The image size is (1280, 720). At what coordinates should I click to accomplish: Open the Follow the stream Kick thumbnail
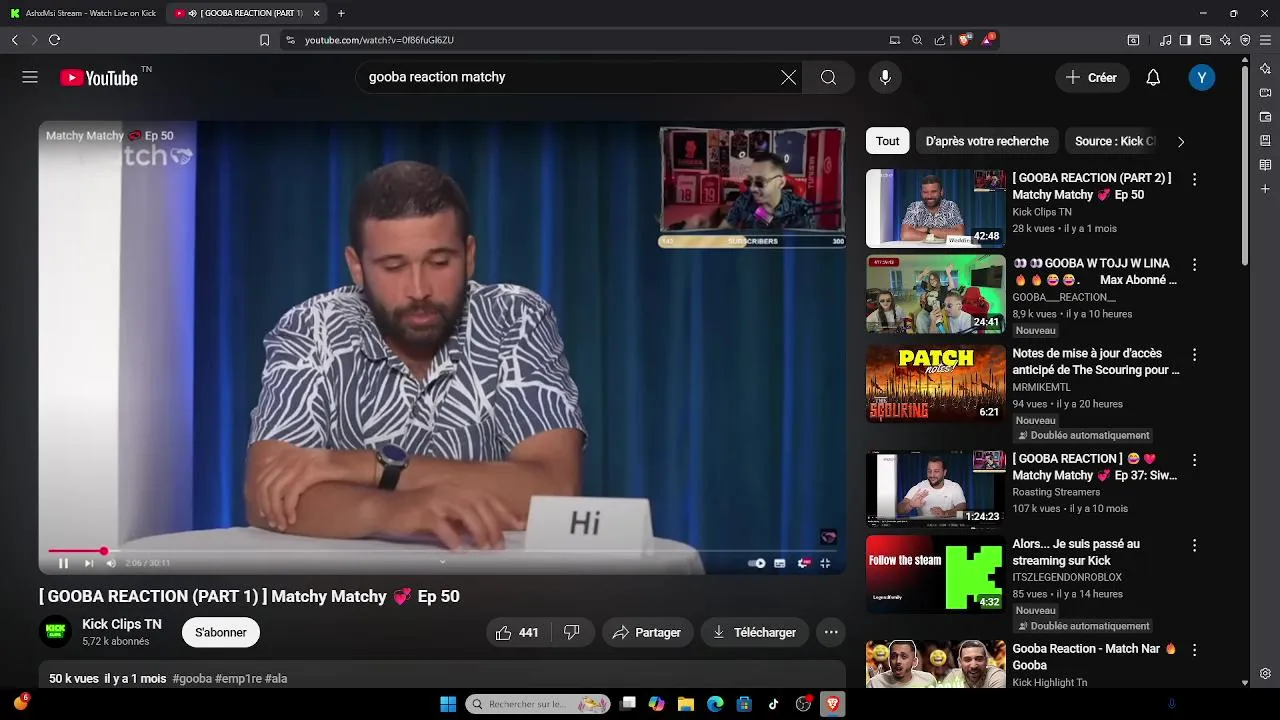[936, 574]
